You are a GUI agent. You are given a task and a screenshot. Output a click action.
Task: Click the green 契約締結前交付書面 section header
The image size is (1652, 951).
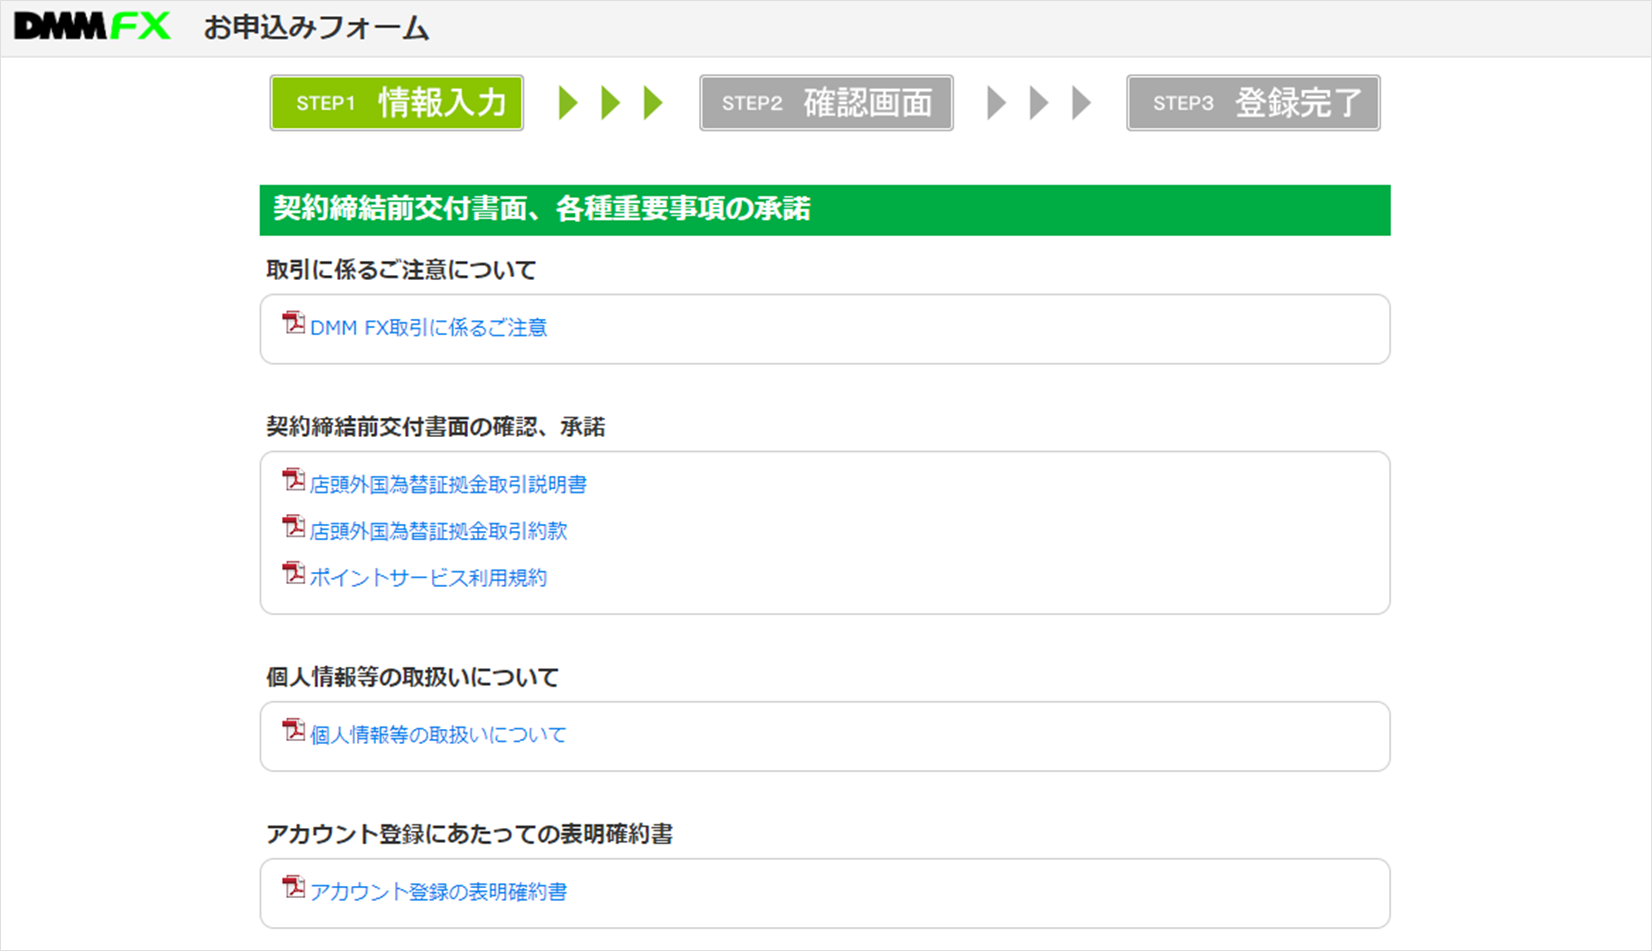[x=825, y=210]
